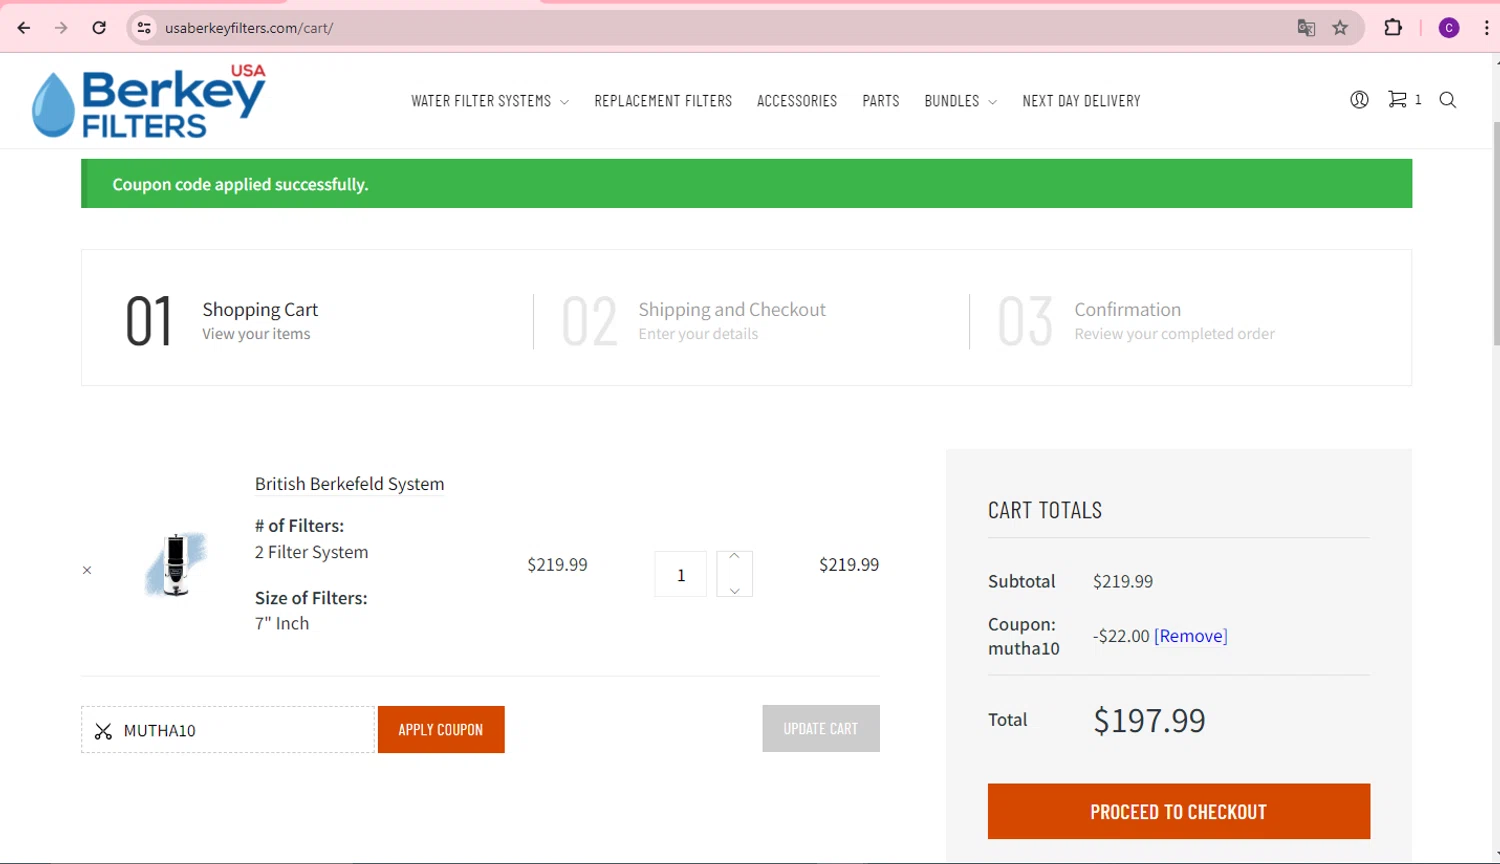Click the 'Coupon code applied successfully.' message
1500x864 pixels.
[x=240, y=184]
